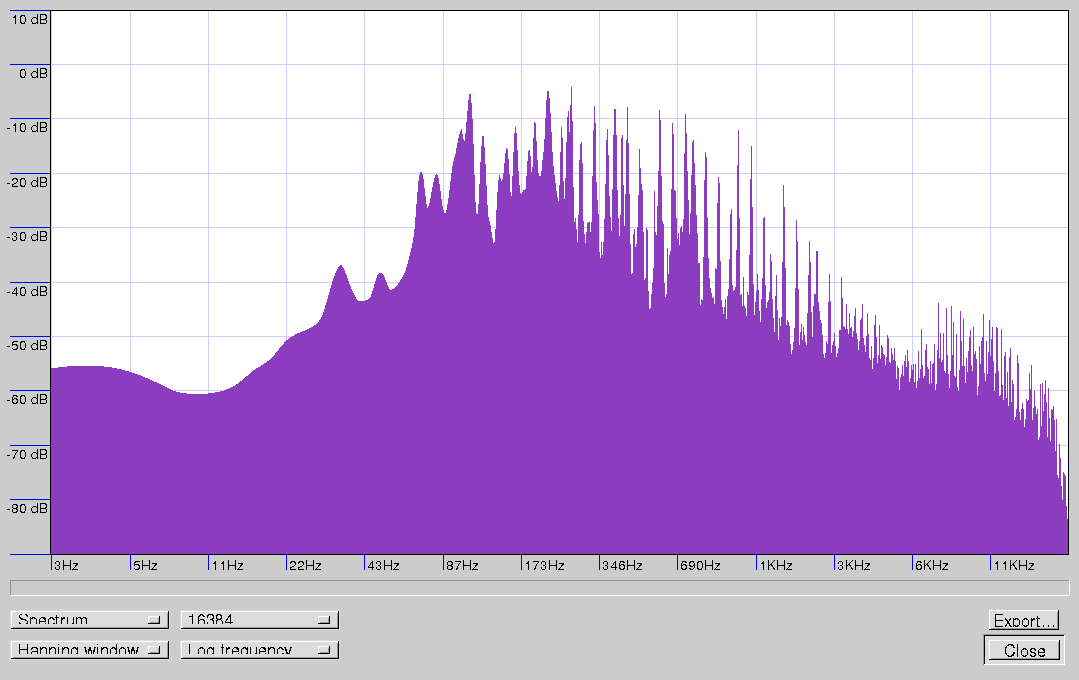This screenshot has width=1079, height=680.
Task: Click the 1KHz frequency axis label
Action: (x=776, y=566)
